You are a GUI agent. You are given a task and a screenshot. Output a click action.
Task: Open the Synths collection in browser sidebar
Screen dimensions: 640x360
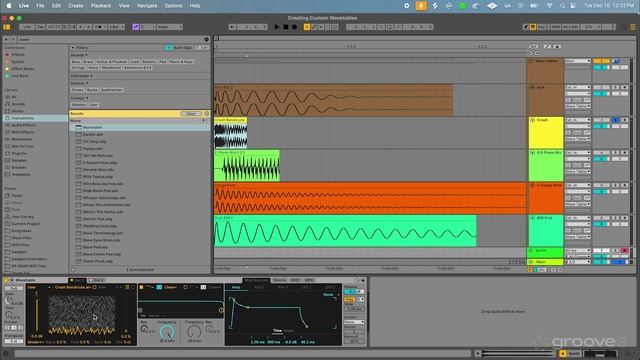(x=18, y=62)
